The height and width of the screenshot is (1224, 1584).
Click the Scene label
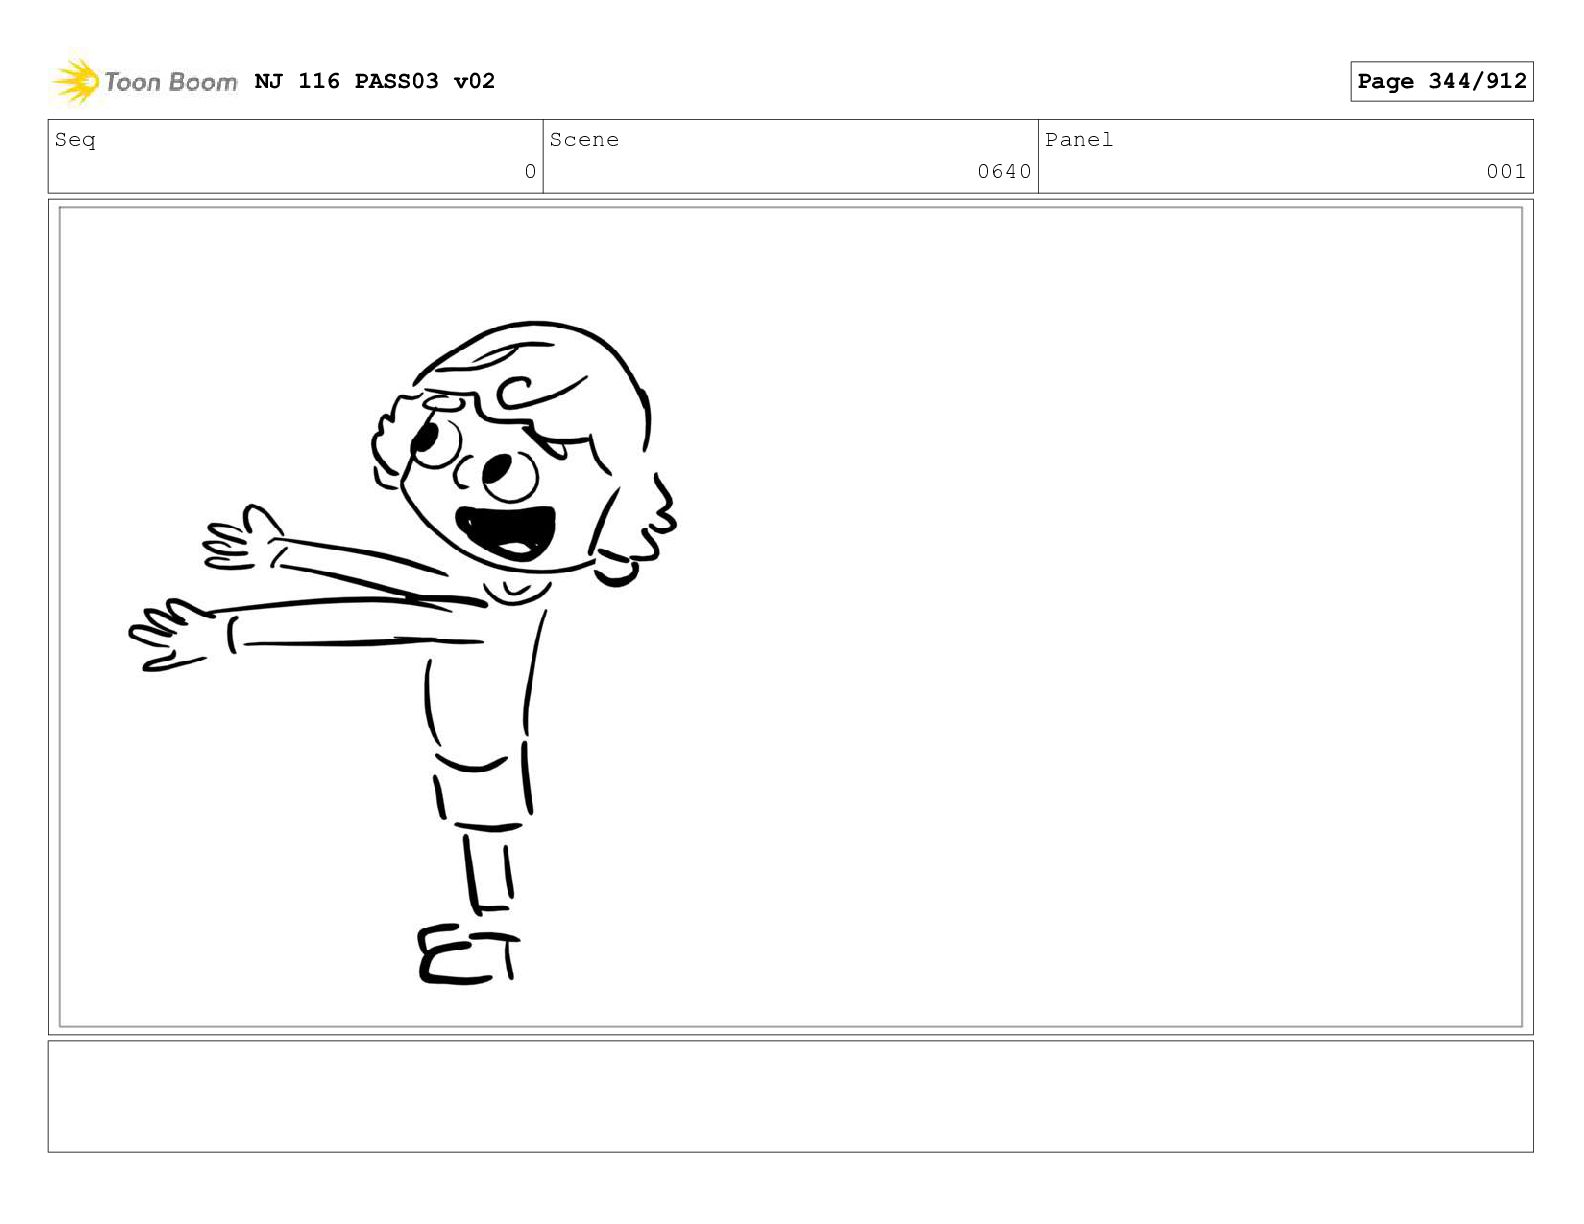(584, 140)
